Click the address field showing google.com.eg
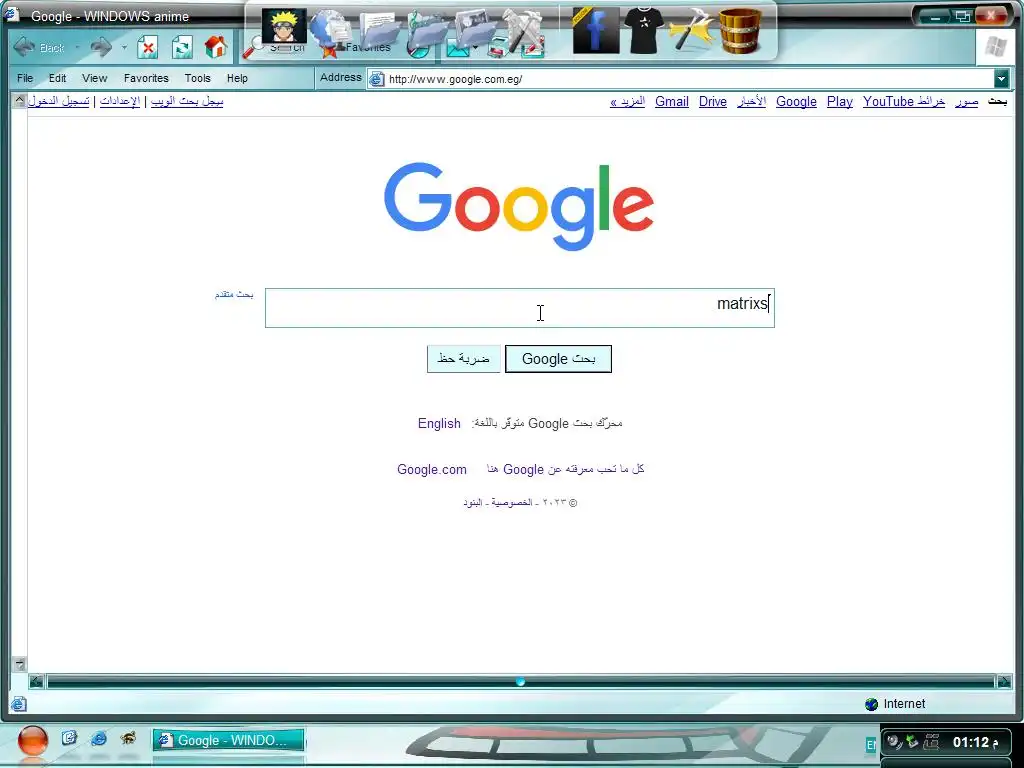The height and width of the screenshot is (768, 1024). 689,79
